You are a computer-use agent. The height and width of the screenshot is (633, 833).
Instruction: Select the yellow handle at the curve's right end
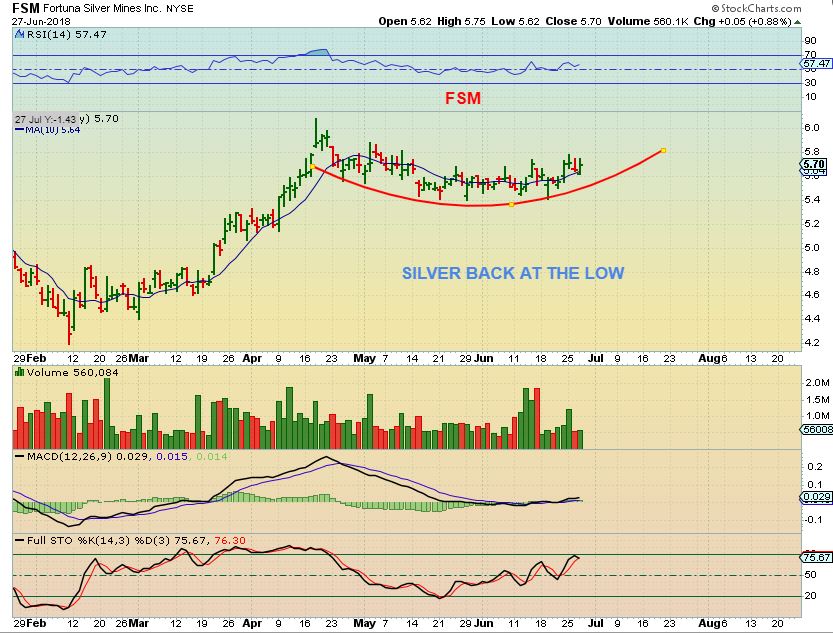click(663, 150)
